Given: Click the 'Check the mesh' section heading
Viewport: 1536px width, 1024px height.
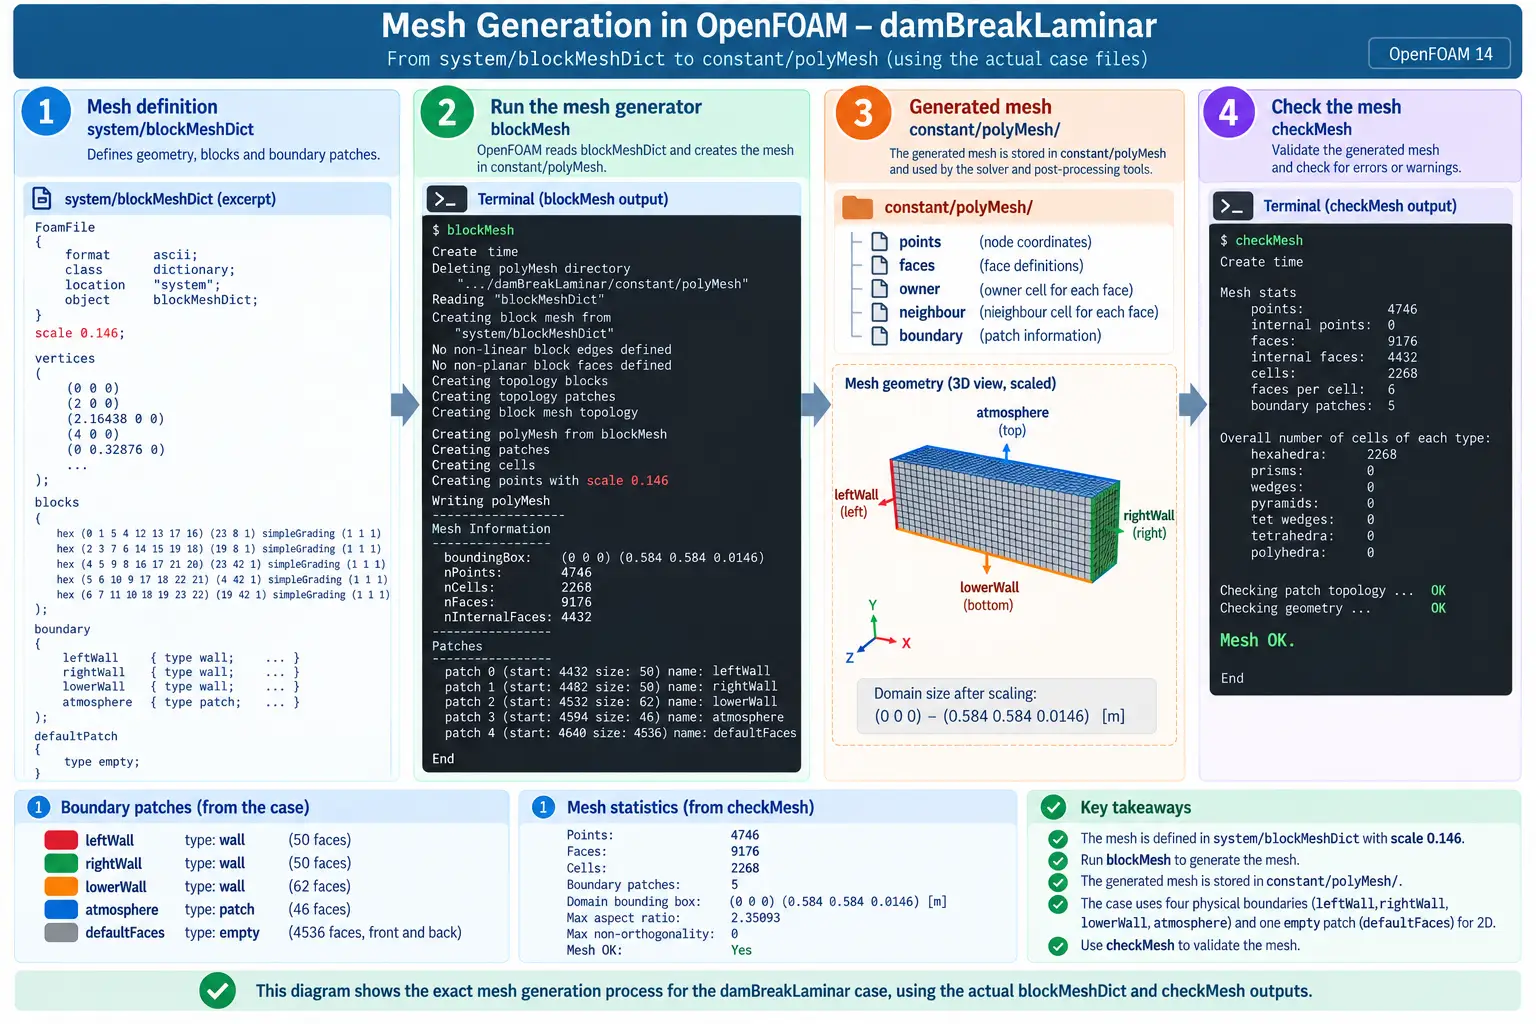Looking at the screenshot, I should 1336,107.
